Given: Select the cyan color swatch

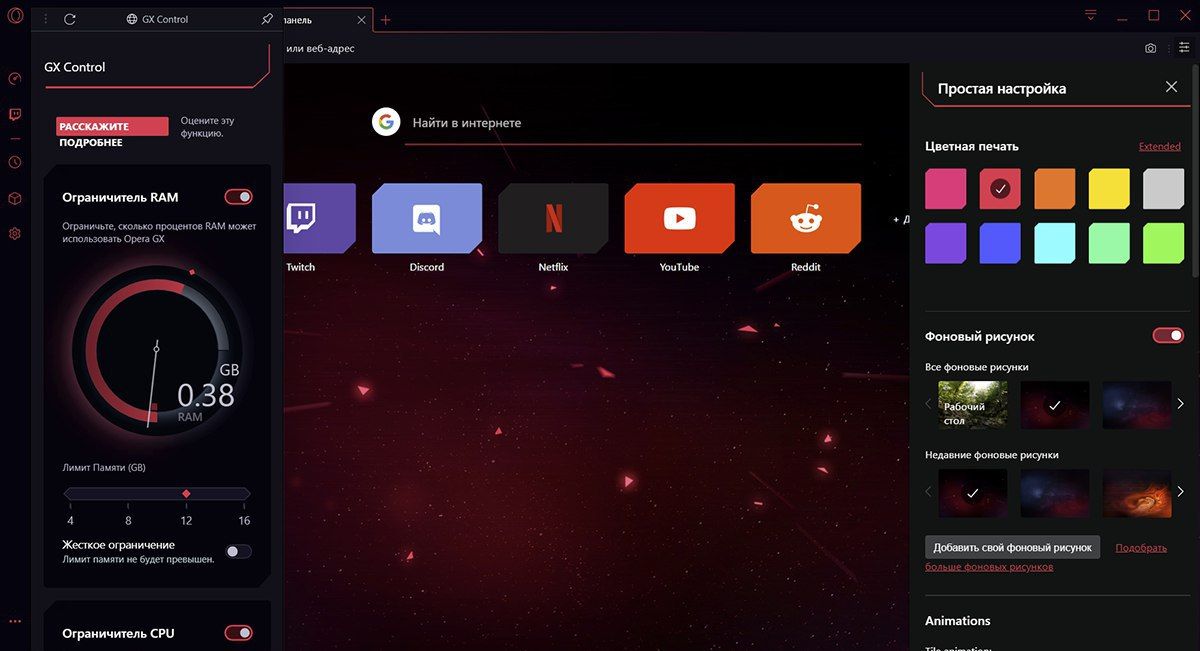Looking at the screenshot, I should click(x=1055, y=243).
